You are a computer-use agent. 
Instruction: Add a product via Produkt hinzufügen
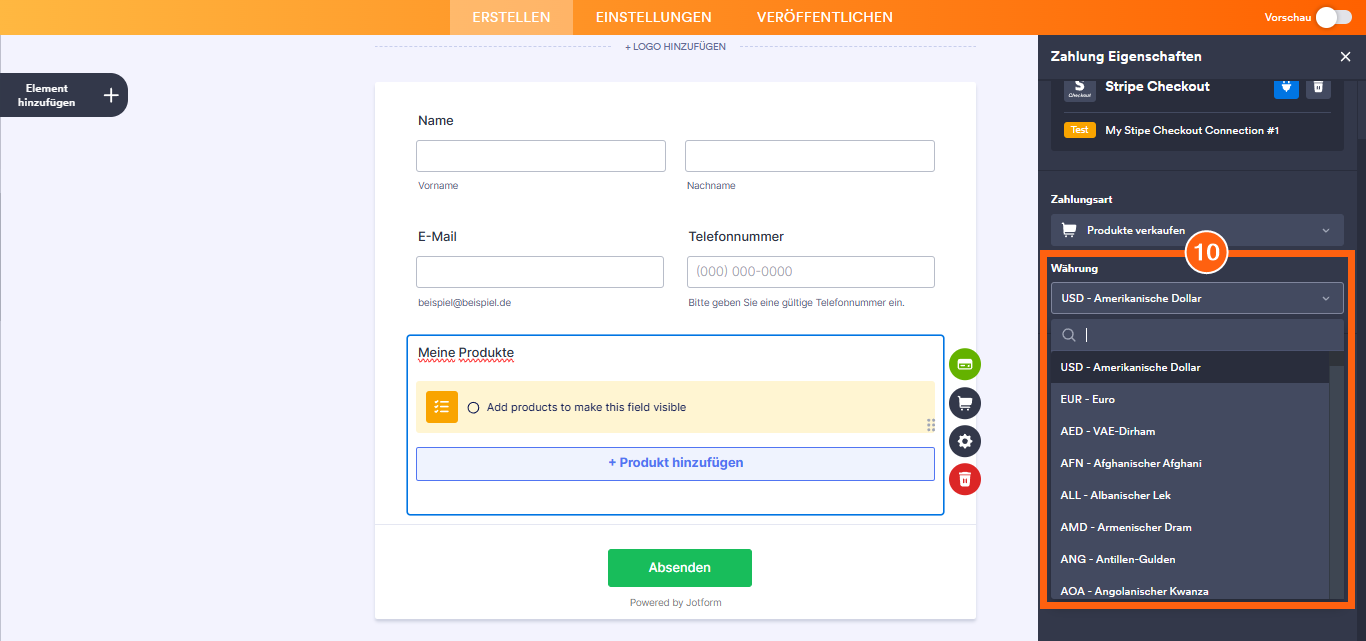[x=675, y=462]
